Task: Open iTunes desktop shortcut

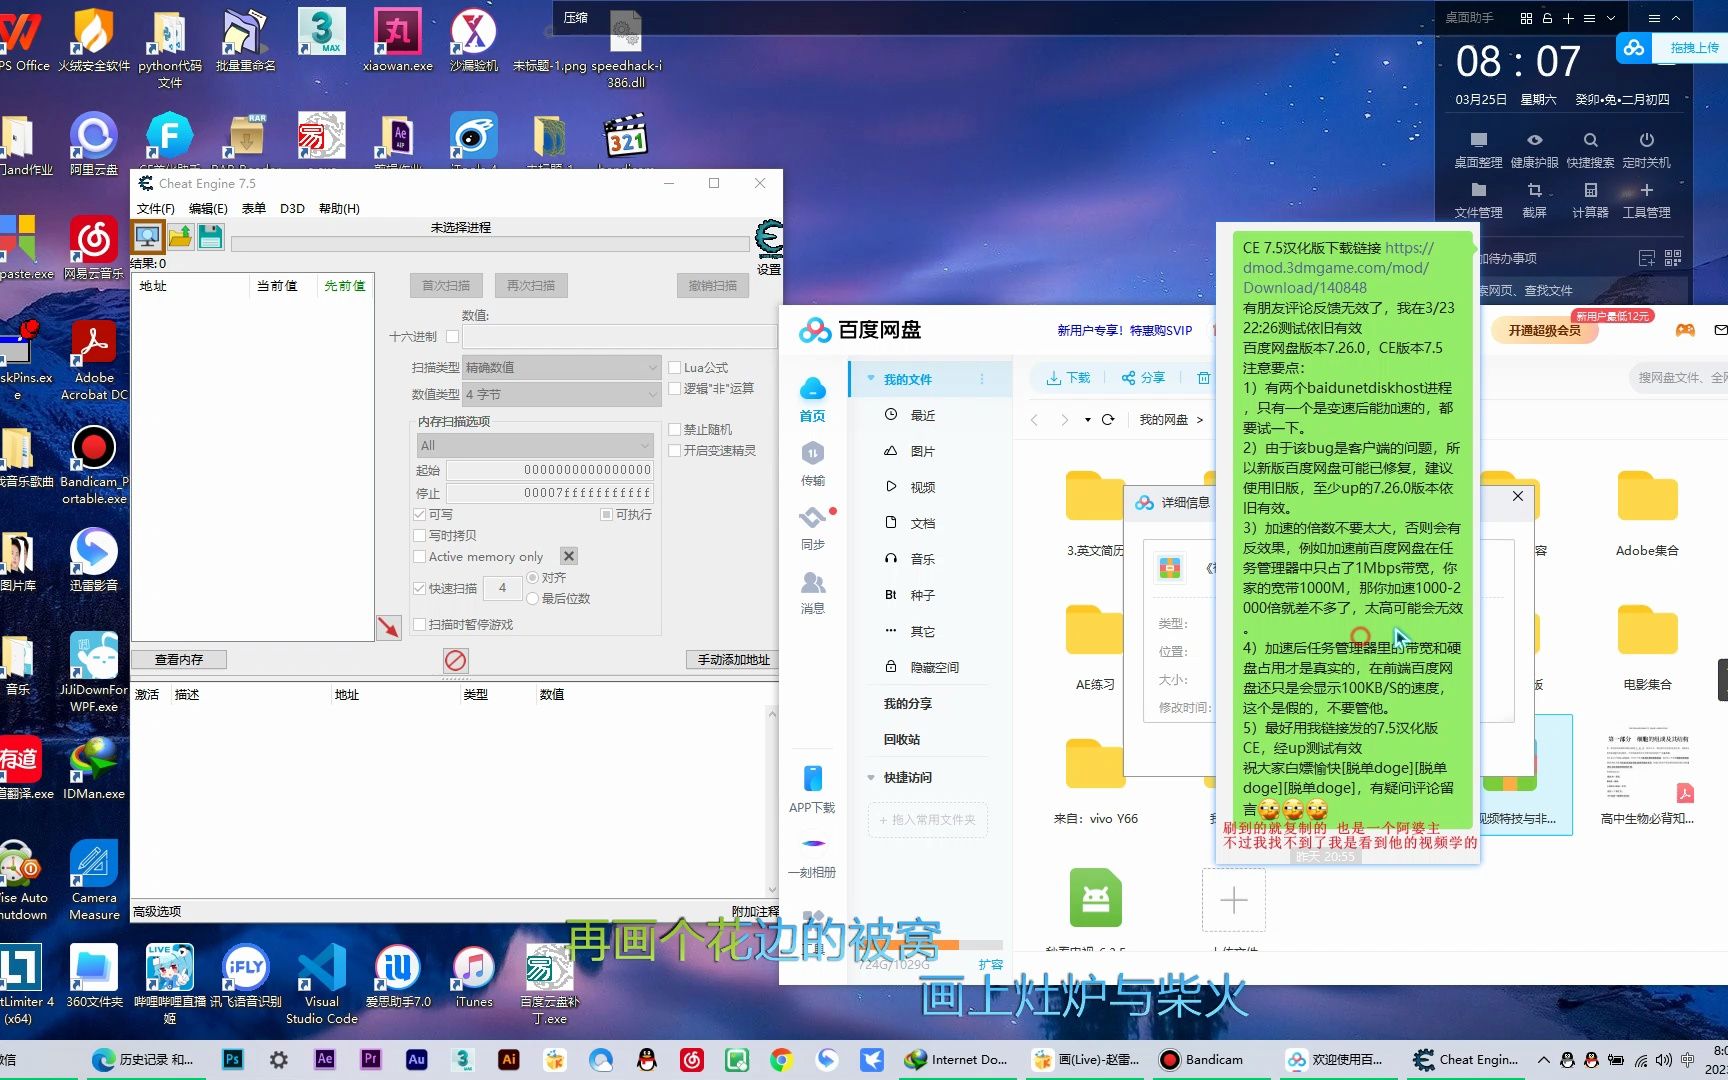Action: [474, 977]
